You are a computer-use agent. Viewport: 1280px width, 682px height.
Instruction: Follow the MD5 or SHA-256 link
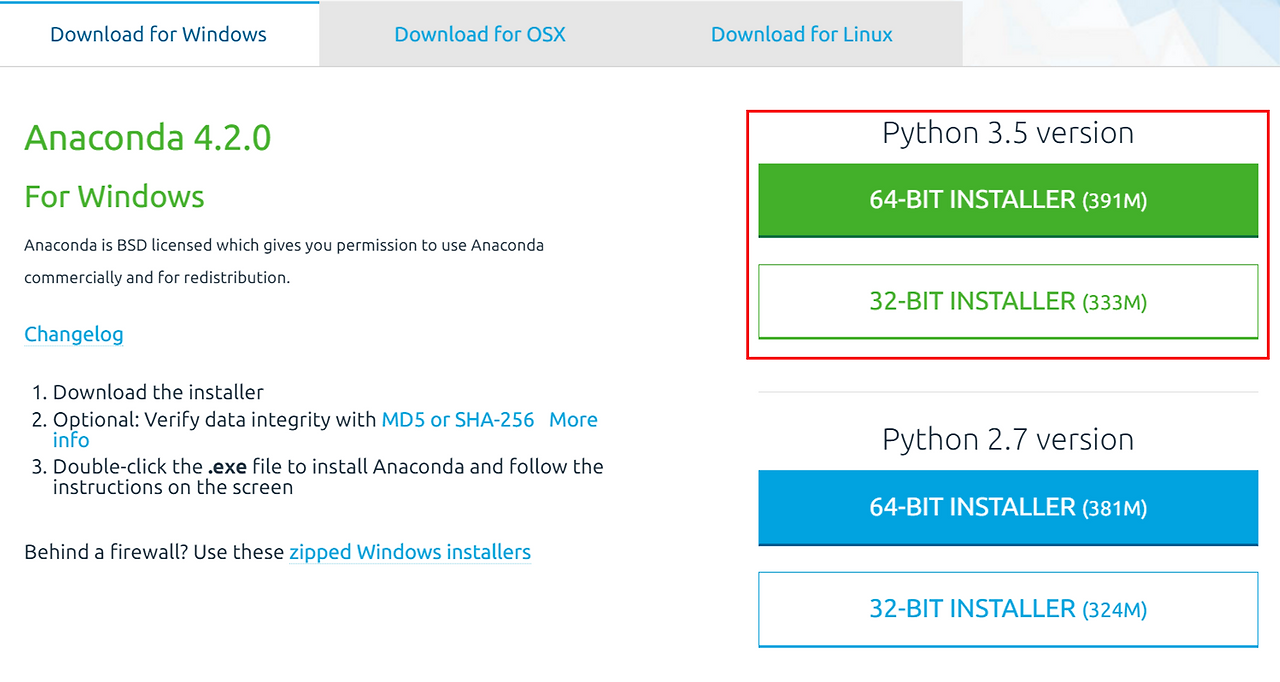coord(458,420)
